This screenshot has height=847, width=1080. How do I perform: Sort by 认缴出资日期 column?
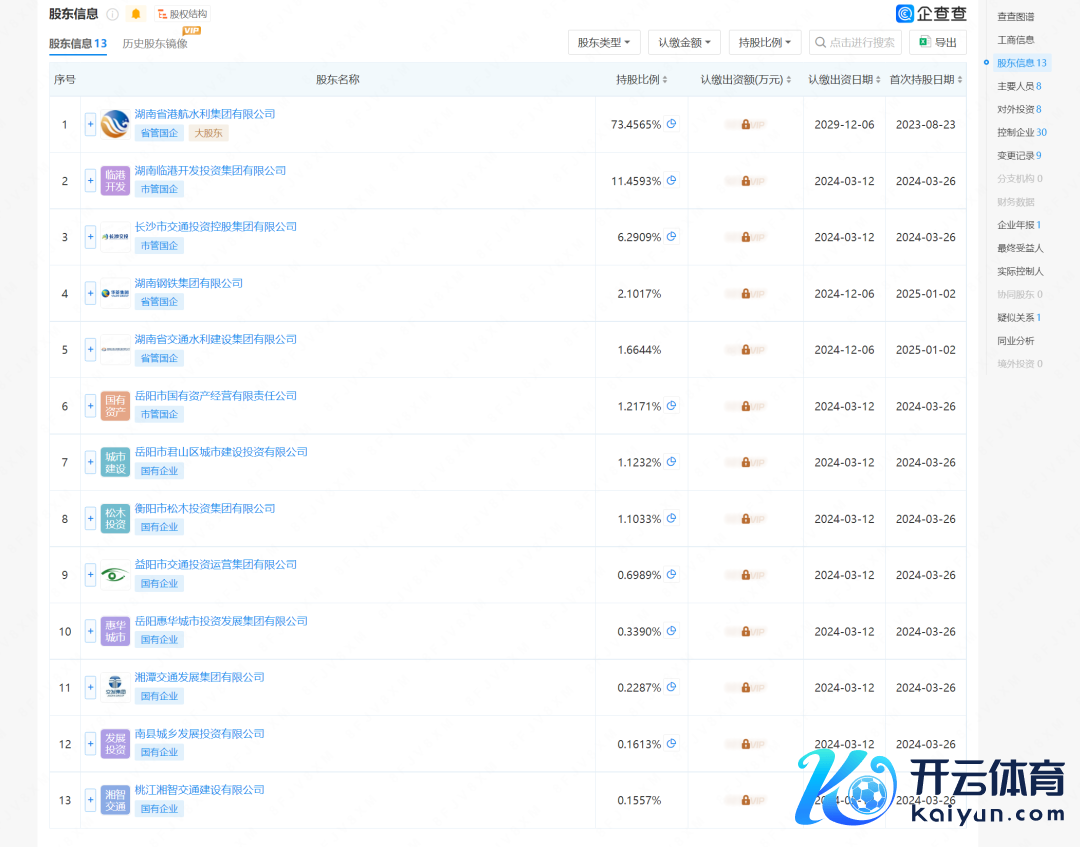click(844, 80)
